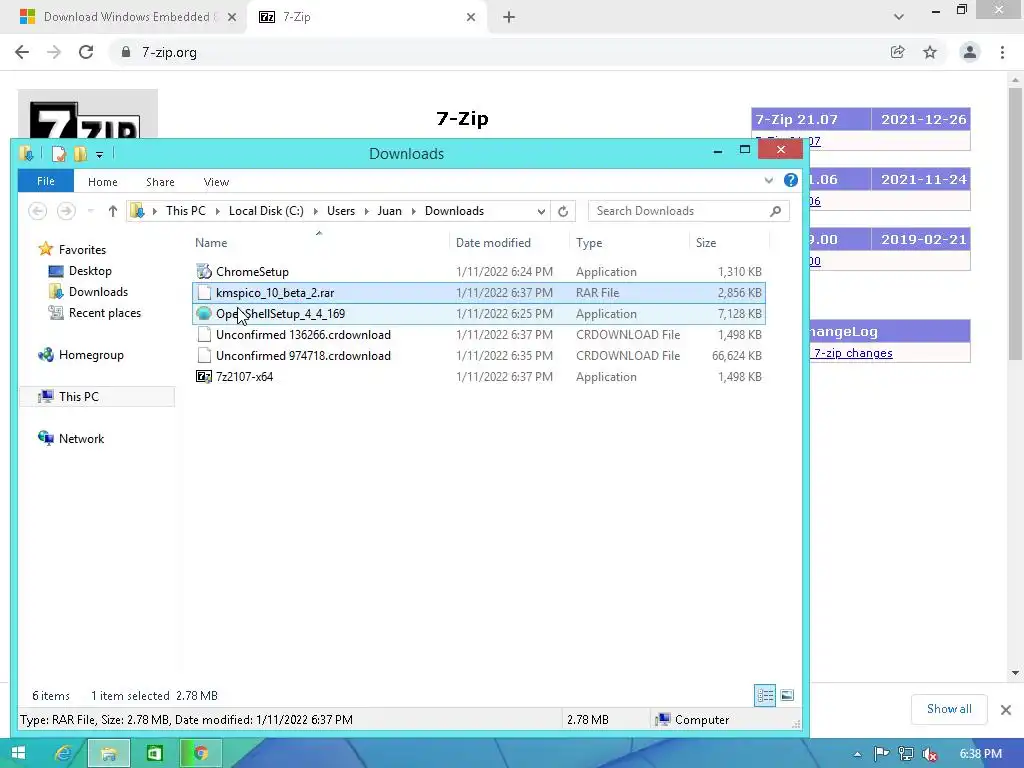Open Chrome three-dot menu

(1002, 52)
